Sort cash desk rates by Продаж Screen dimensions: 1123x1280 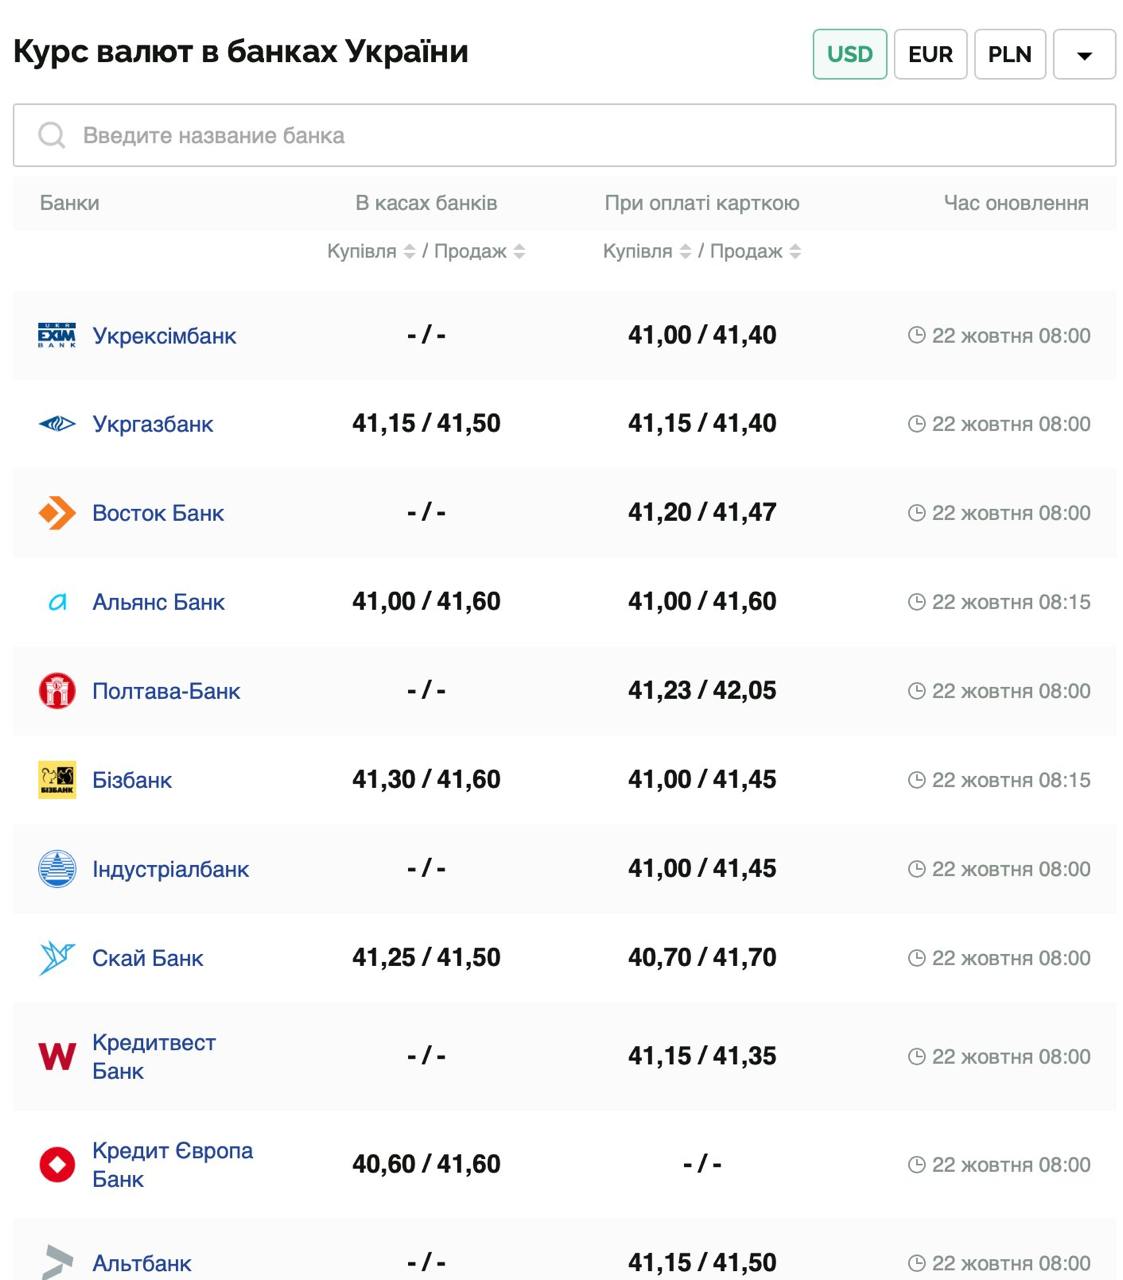click(x=519, y=252)
